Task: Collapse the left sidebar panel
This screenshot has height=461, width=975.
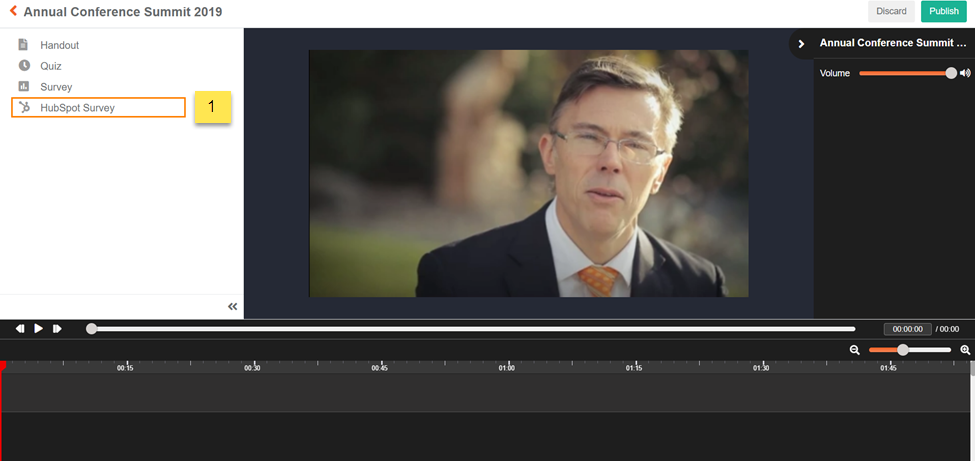Action: pos(232,307)
